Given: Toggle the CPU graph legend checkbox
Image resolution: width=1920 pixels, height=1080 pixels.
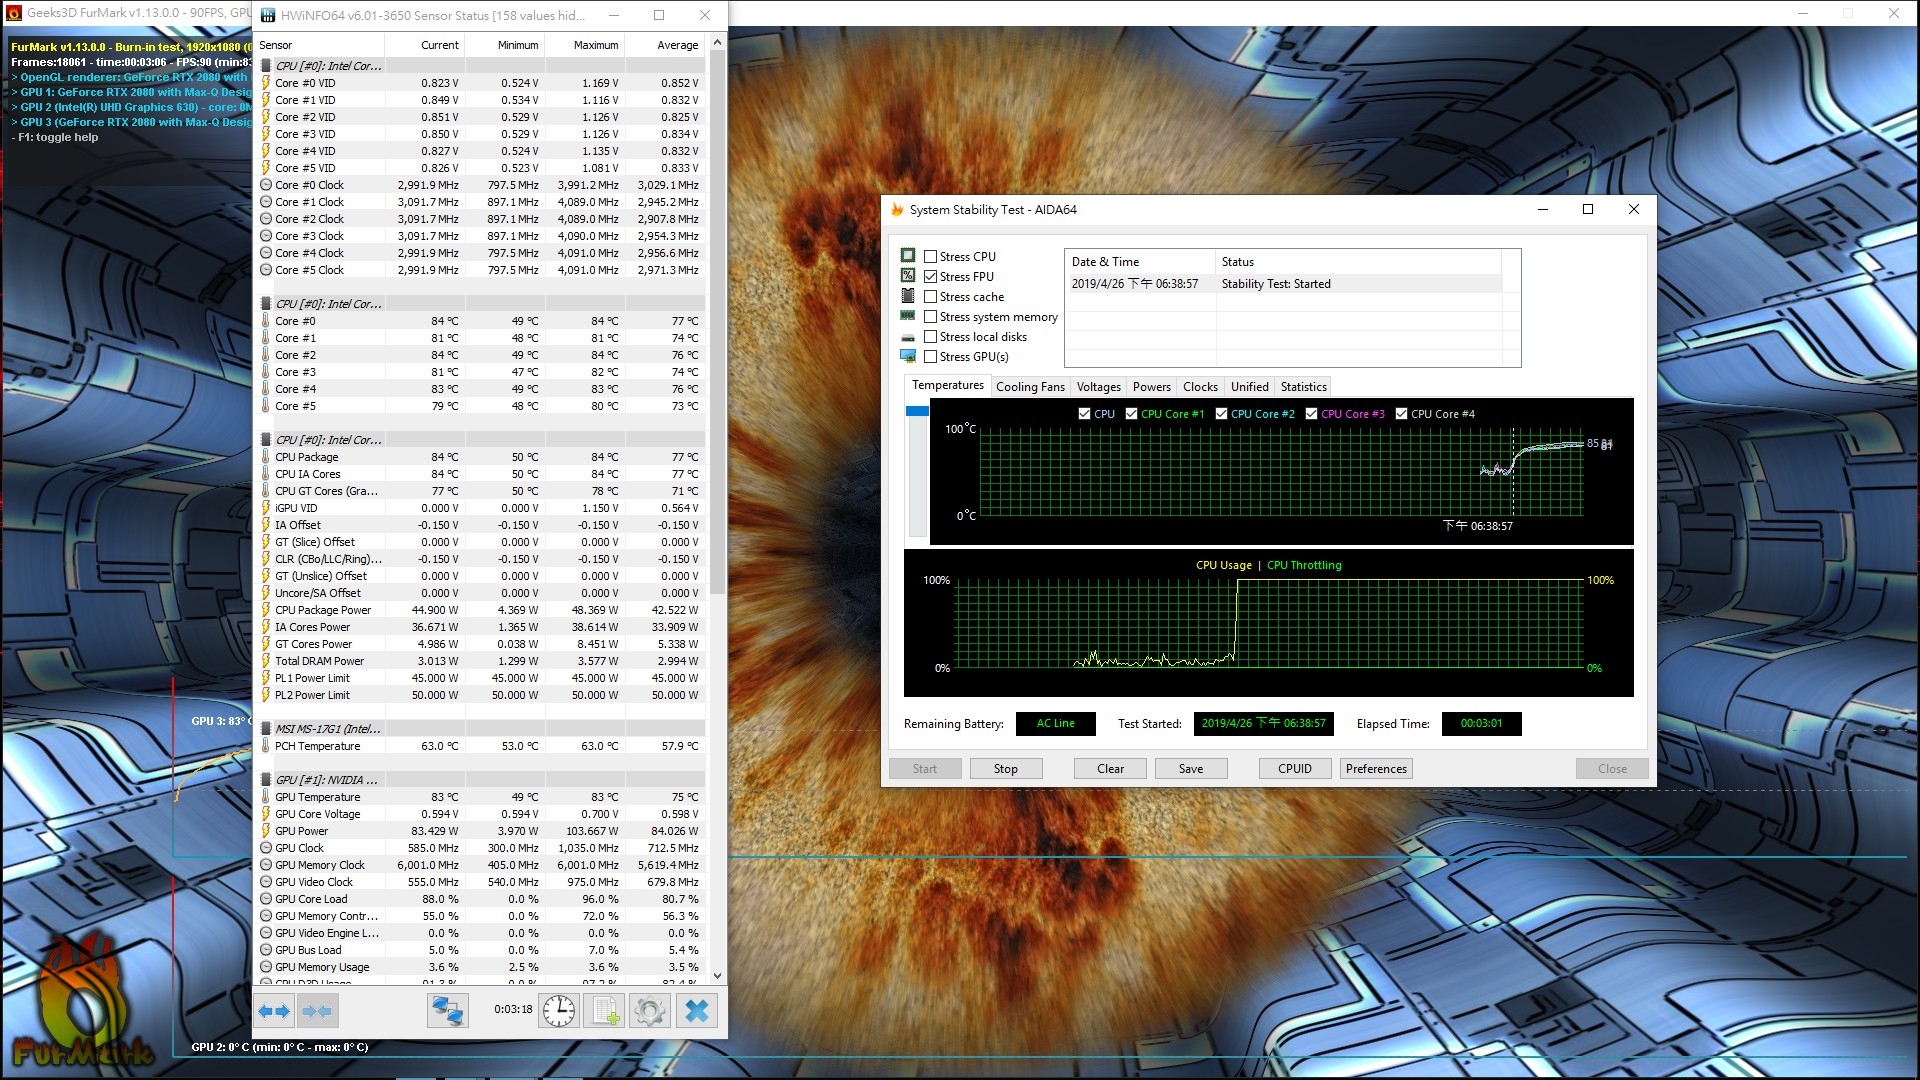Looking at the screenshot, I should tap(1085, 414).
